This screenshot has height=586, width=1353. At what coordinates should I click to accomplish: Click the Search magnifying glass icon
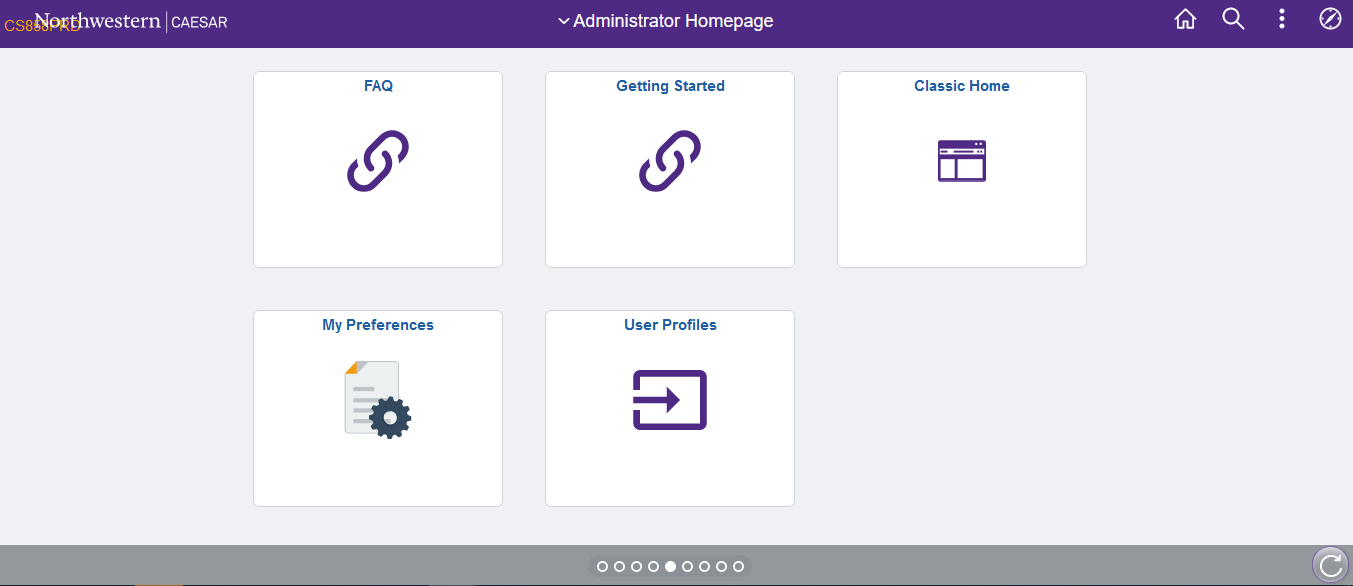click(1233, 19)
